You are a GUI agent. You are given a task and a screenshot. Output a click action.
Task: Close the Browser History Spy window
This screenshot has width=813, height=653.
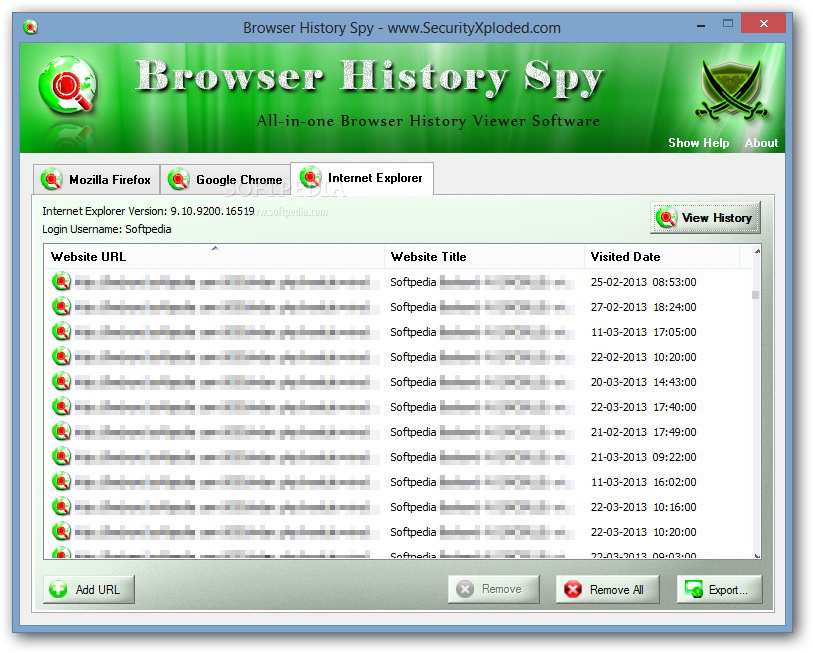[x=763, y=23]
